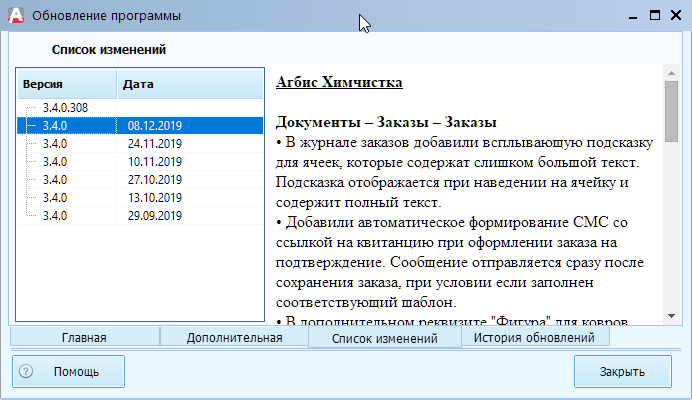Image resolution: width=692 pixels, height=400 pixels.
Task: Select the version dated 27.10.2019
Action: click(x=140, y=180)
